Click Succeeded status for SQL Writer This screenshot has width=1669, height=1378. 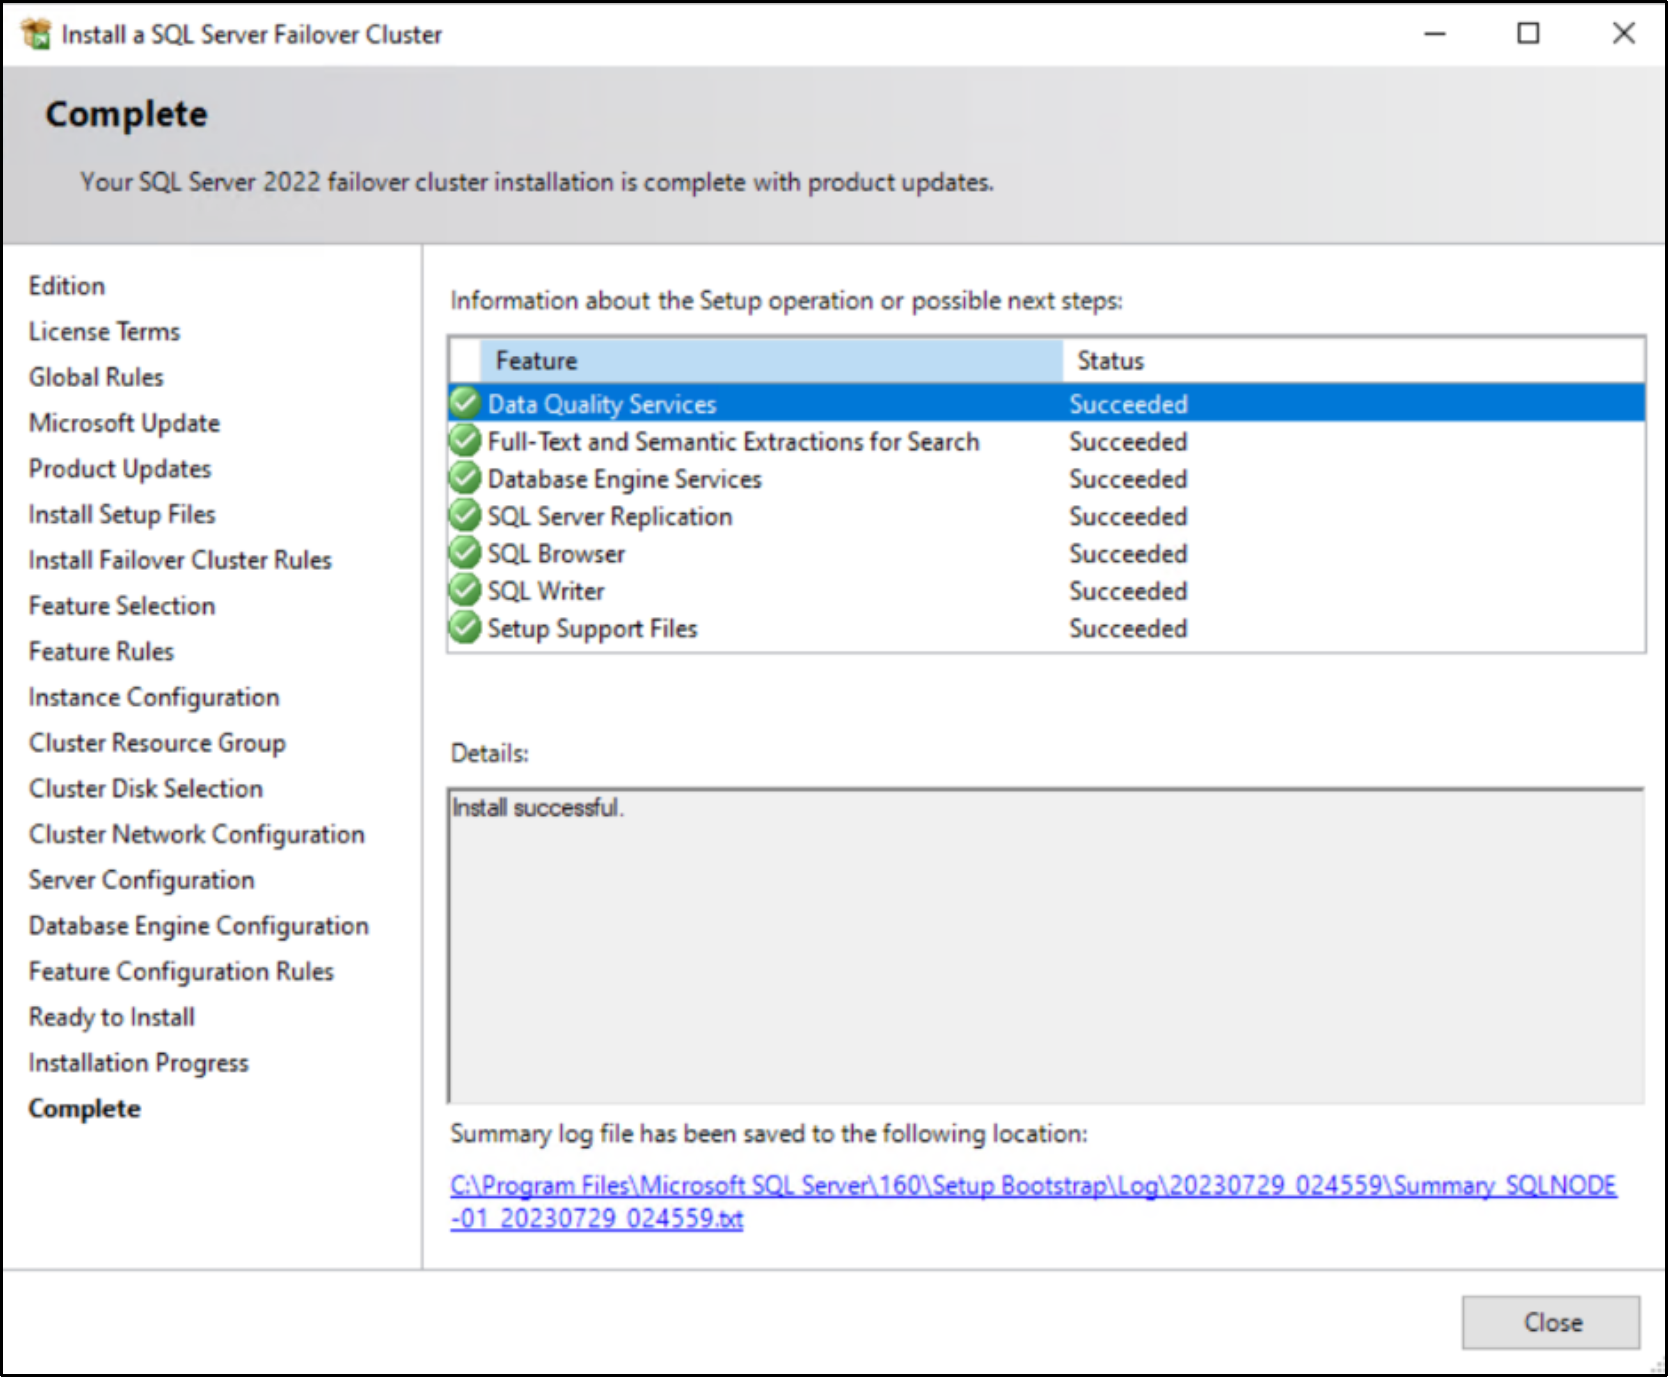click(x=1128, y=591)
